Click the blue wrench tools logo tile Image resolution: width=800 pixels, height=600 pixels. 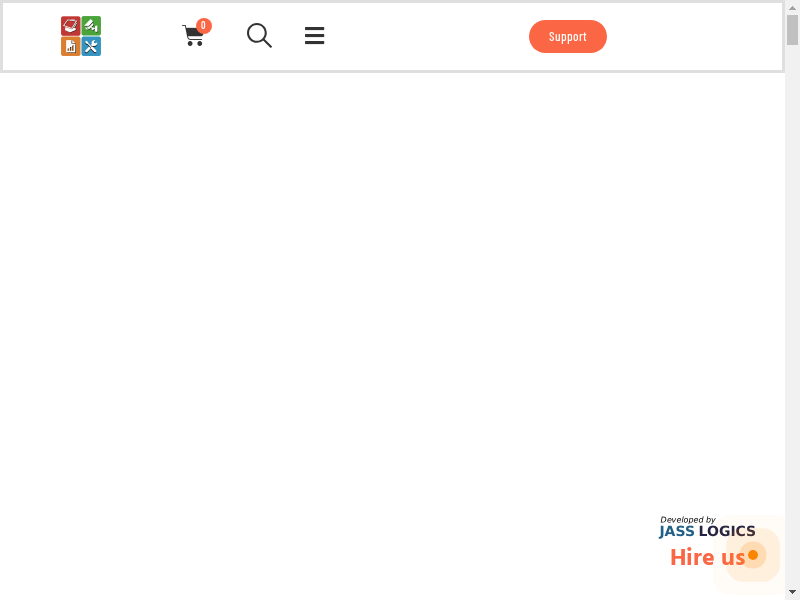91,46
